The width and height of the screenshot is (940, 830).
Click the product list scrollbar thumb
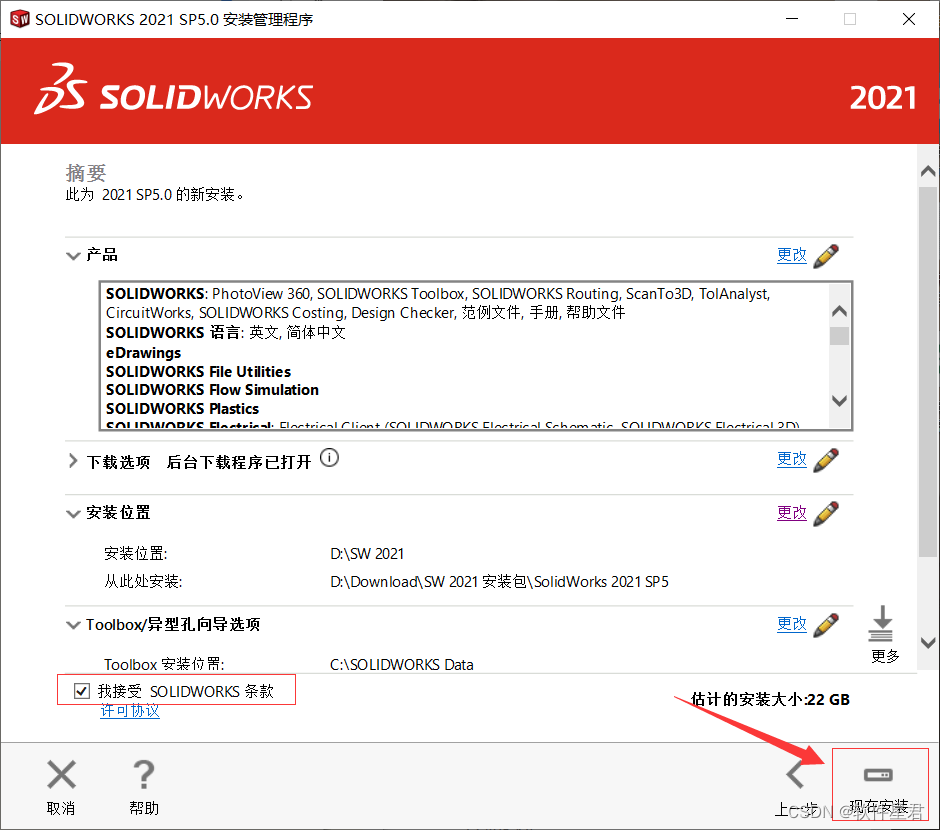[839, 336]
